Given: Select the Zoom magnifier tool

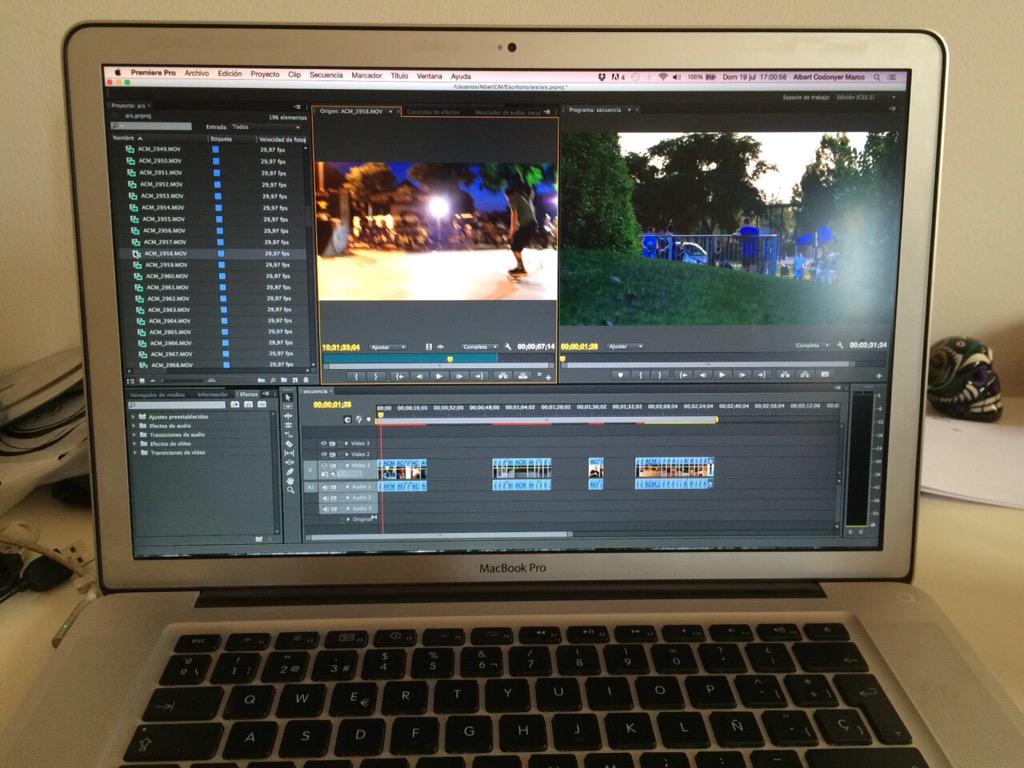Looking at the screenshot, I should [290, 490].
